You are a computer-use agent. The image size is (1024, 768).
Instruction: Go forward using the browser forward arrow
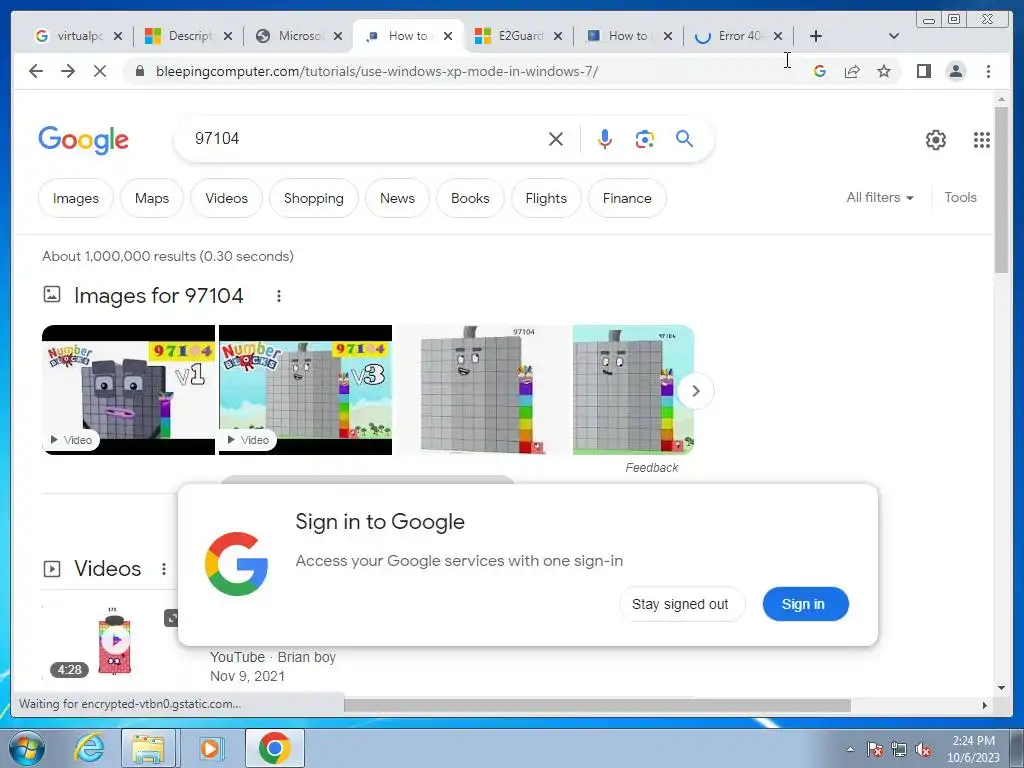(68, 71)
